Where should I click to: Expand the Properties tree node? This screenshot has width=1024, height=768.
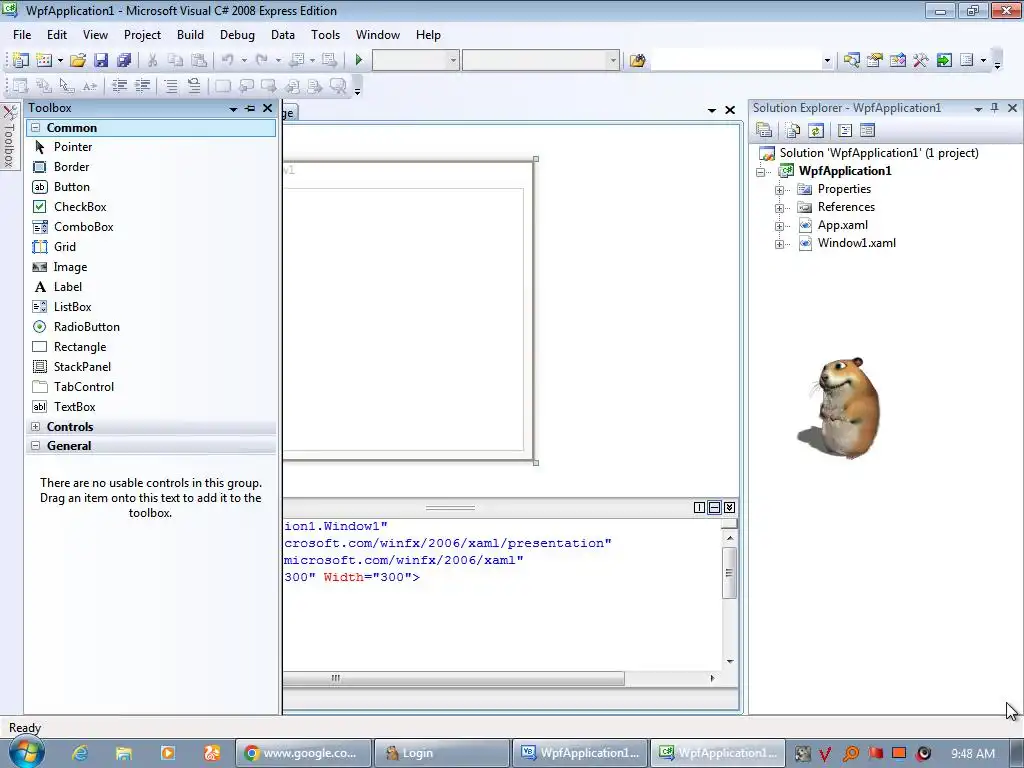[779, 190]
